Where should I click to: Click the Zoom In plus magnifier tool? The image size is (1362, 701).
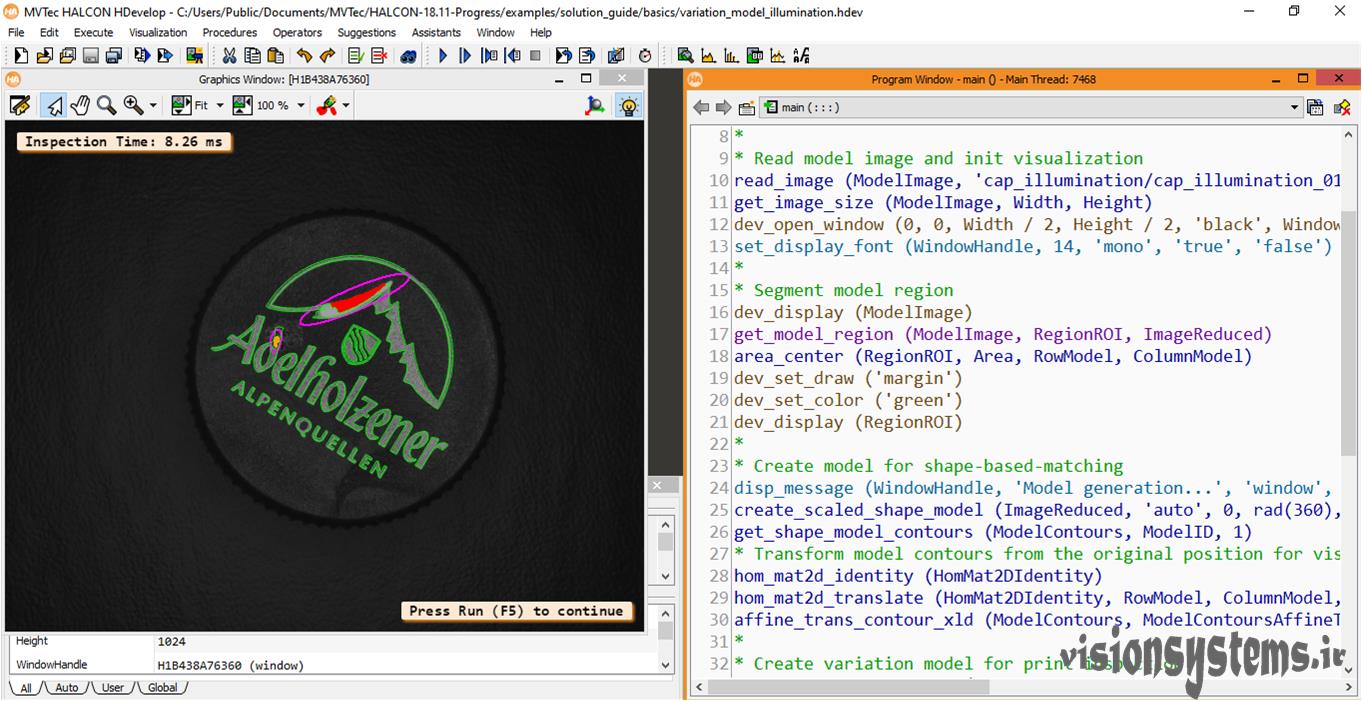(133, 105)
